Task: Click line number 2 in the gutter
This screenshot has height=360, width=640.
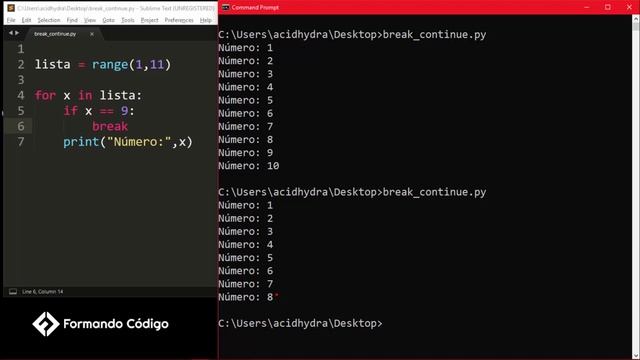Action: point(20,64)
